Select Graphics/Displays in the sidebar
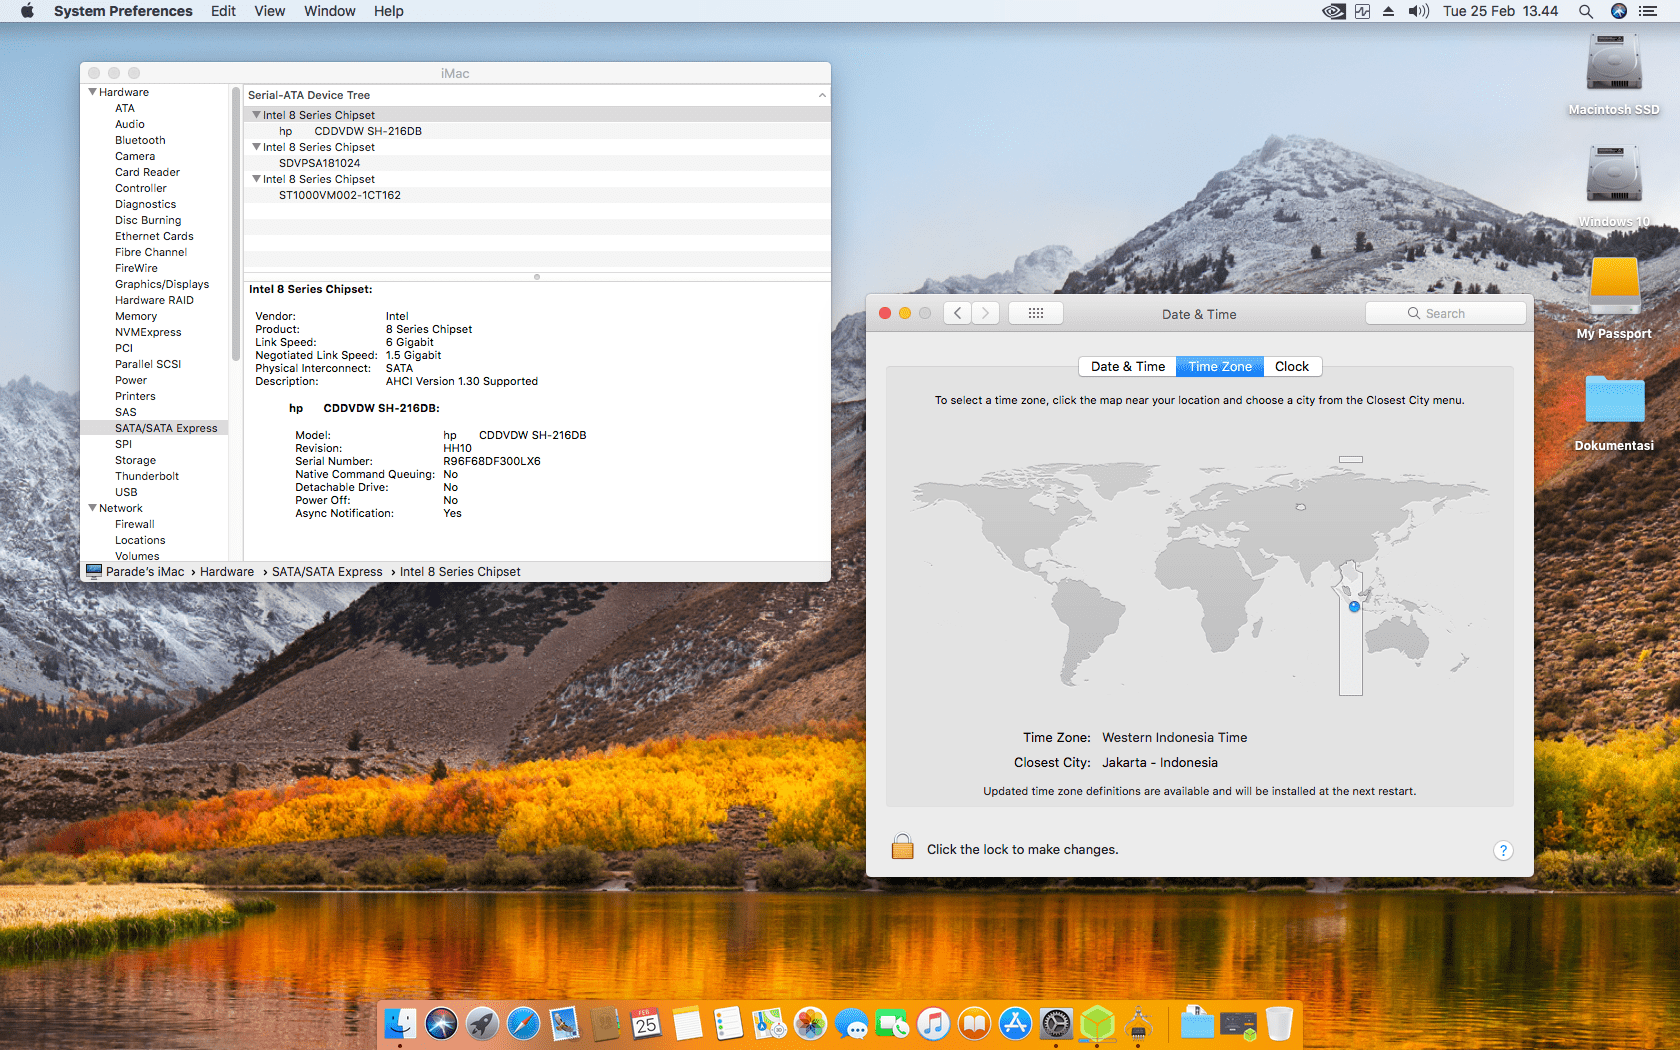The width and height of the screenshot is (1680, 1050). (x=162, y=284)
